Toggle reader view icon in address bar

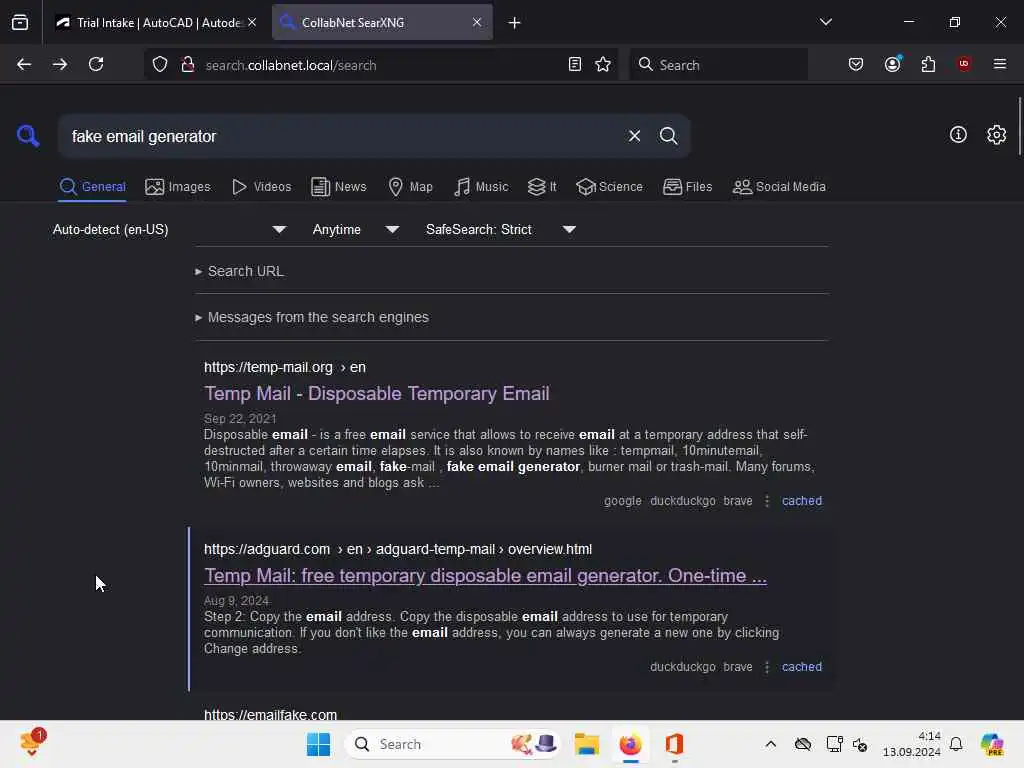575,65
